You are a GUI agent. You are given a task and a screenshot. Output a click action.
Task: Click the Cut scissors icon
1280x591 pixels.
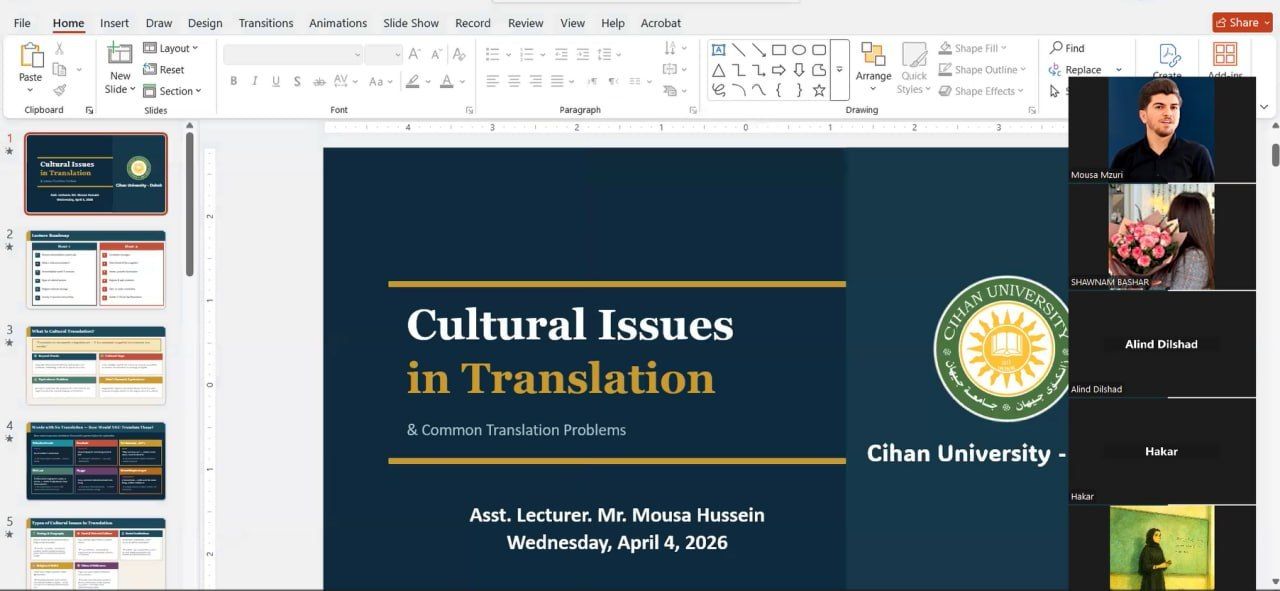click(x=60, y=48)
